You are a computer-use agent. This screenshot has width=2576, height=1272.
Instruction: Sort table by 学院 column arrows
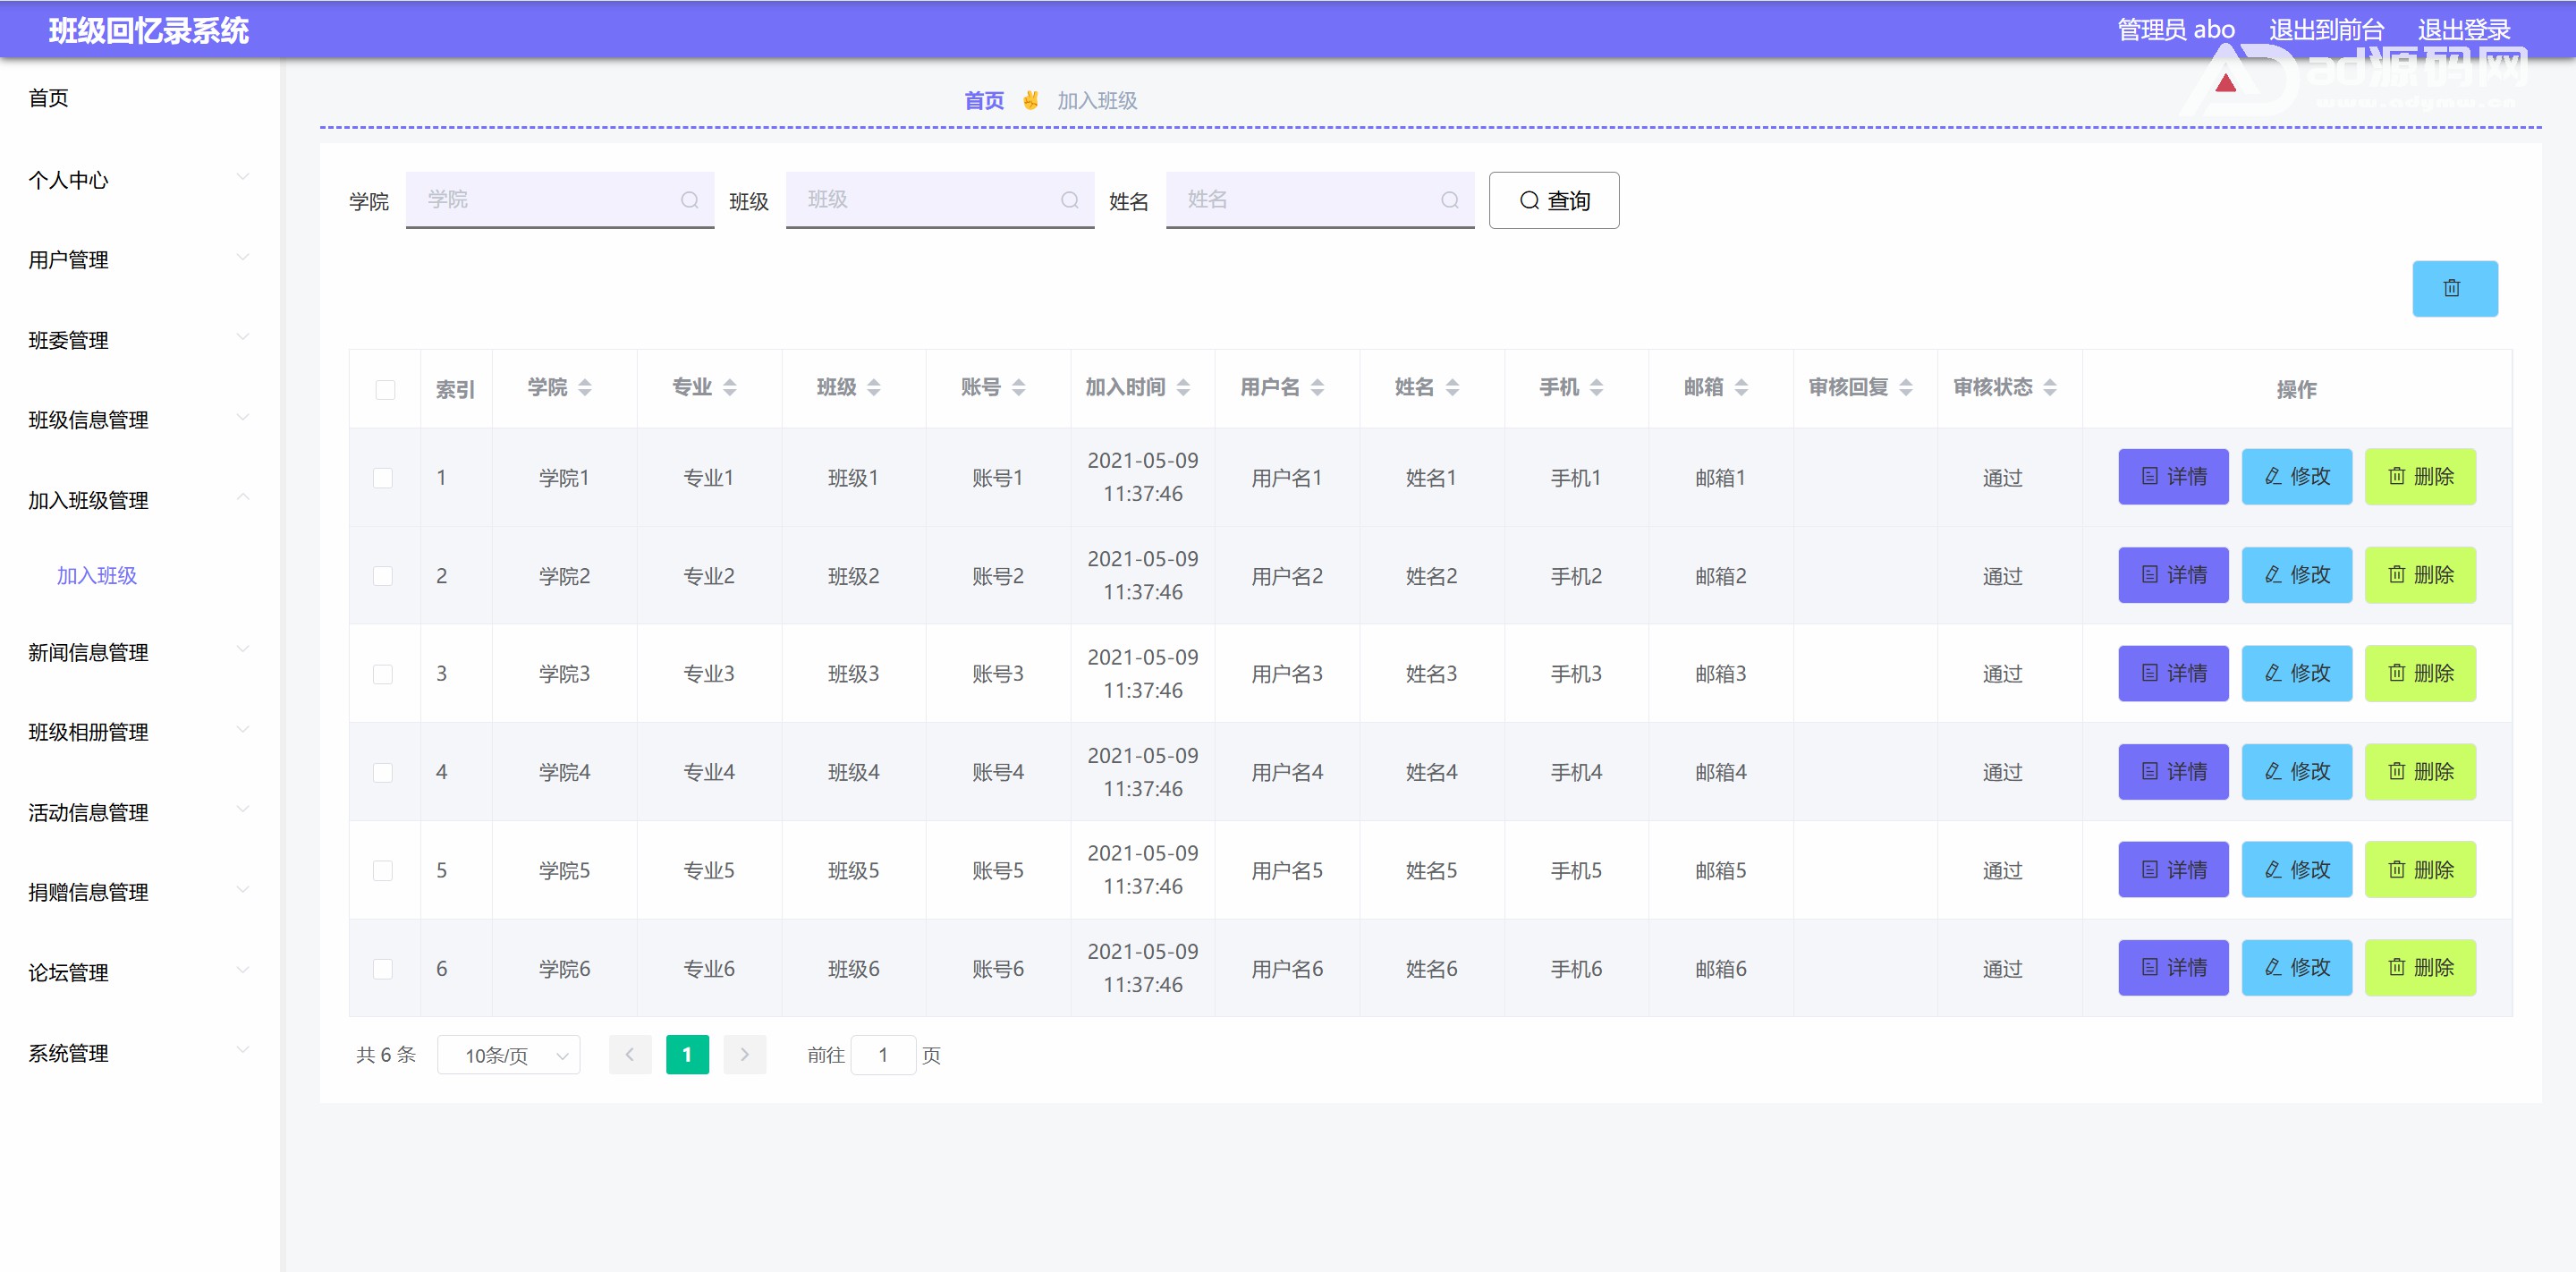[585, 387]
